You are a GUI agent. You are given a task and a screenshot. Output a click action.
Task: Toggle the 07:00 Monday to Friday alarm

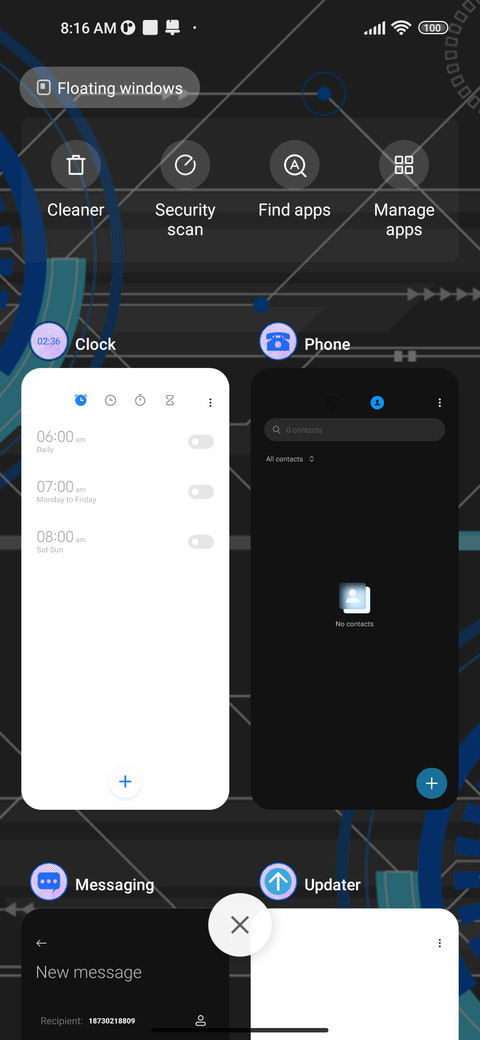coord(201,491)
